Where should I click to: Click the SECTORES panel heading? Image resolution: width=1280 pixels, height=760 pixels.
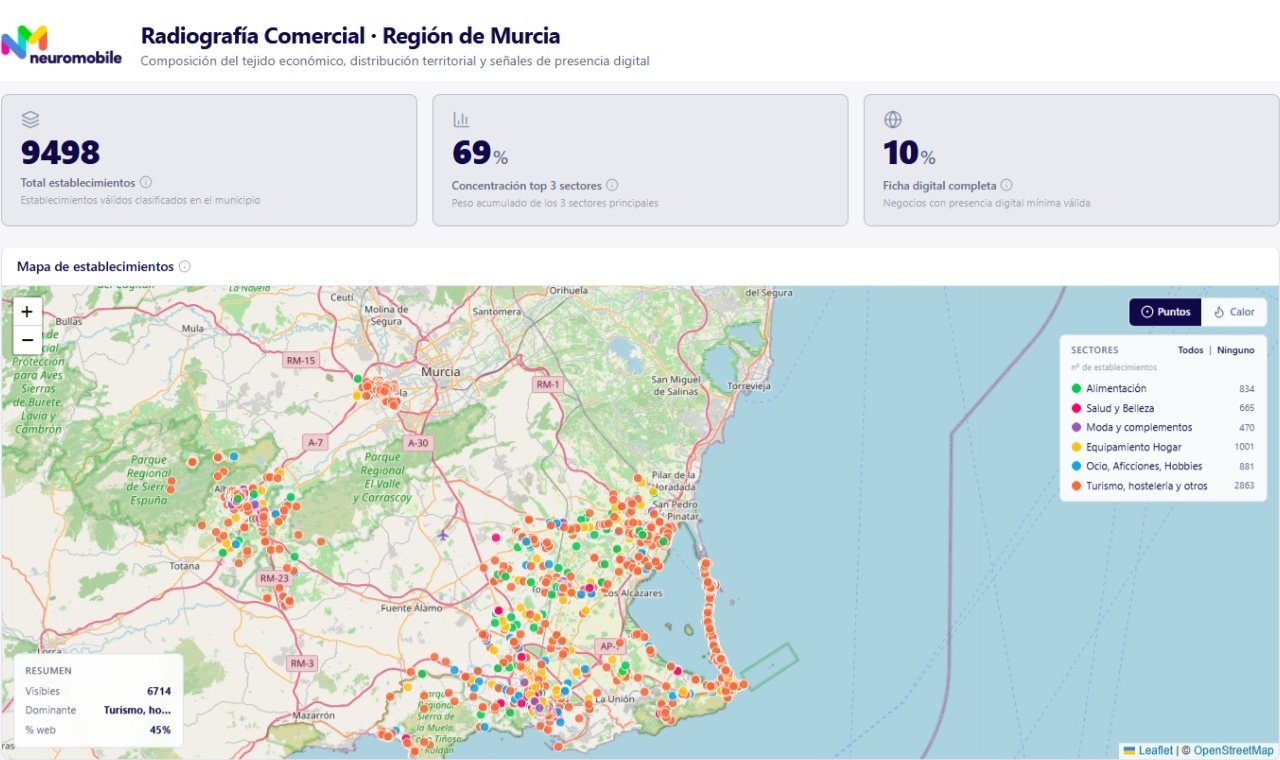click(x=1095, y=350)
